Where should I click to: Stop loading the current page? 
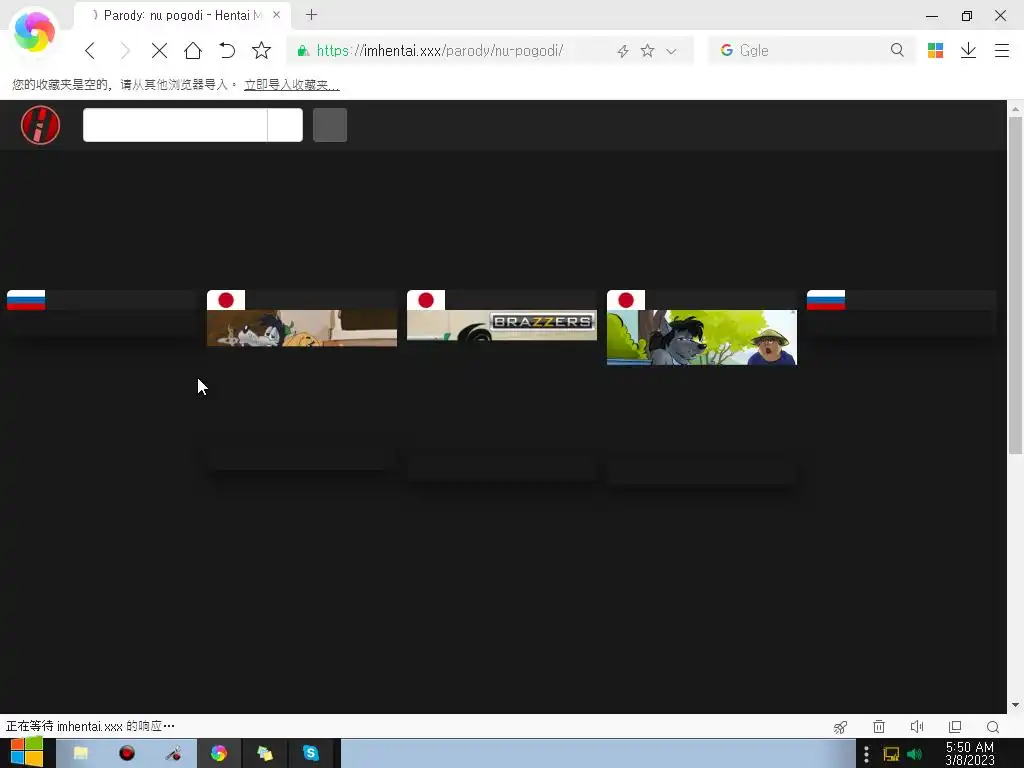159,51
